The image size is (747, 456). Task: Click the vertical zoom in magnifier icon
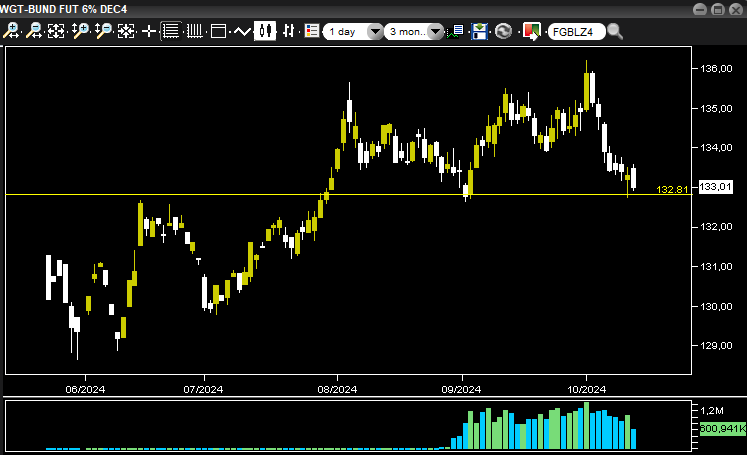[80, 31]
